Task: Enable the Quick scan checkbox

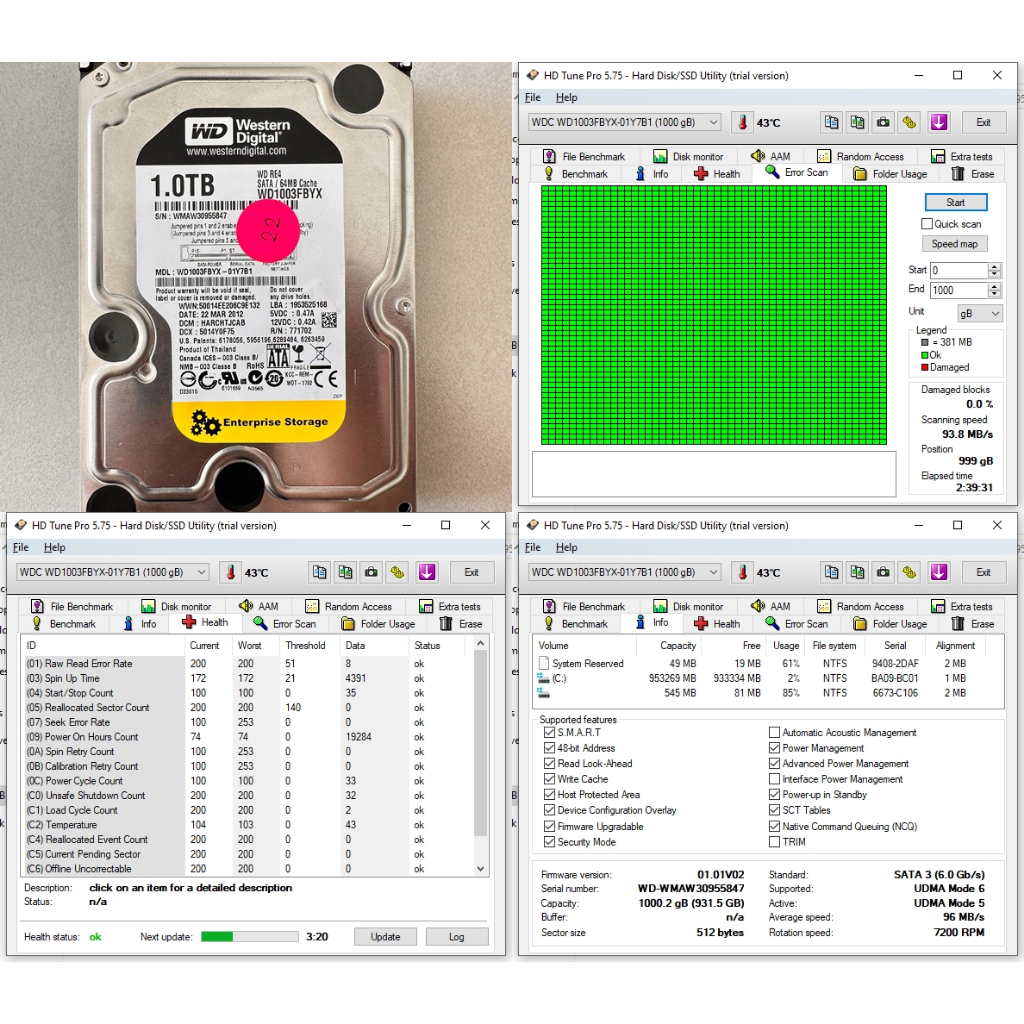Action: tap(927, 224)
